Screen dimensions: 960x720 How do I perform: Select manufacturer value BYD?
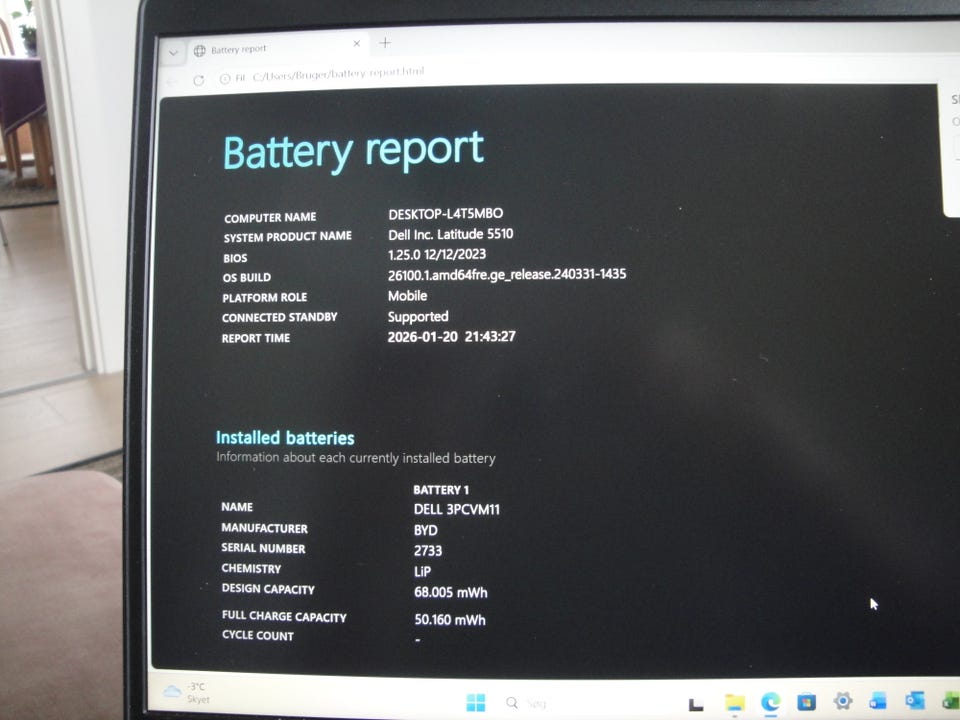pyautogui.click(x=426, y=530)
